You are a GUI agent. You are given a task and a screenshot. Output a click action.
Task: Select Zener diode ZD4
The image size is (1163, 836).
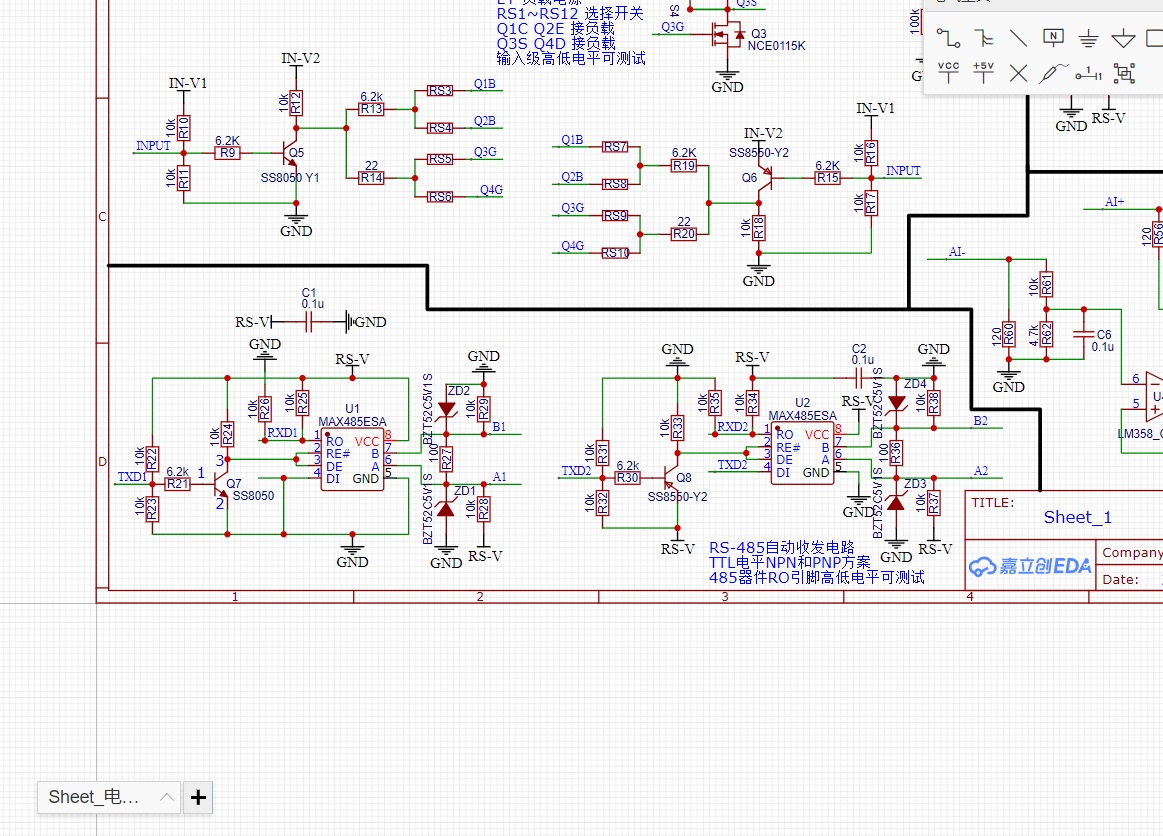[897, 404]
